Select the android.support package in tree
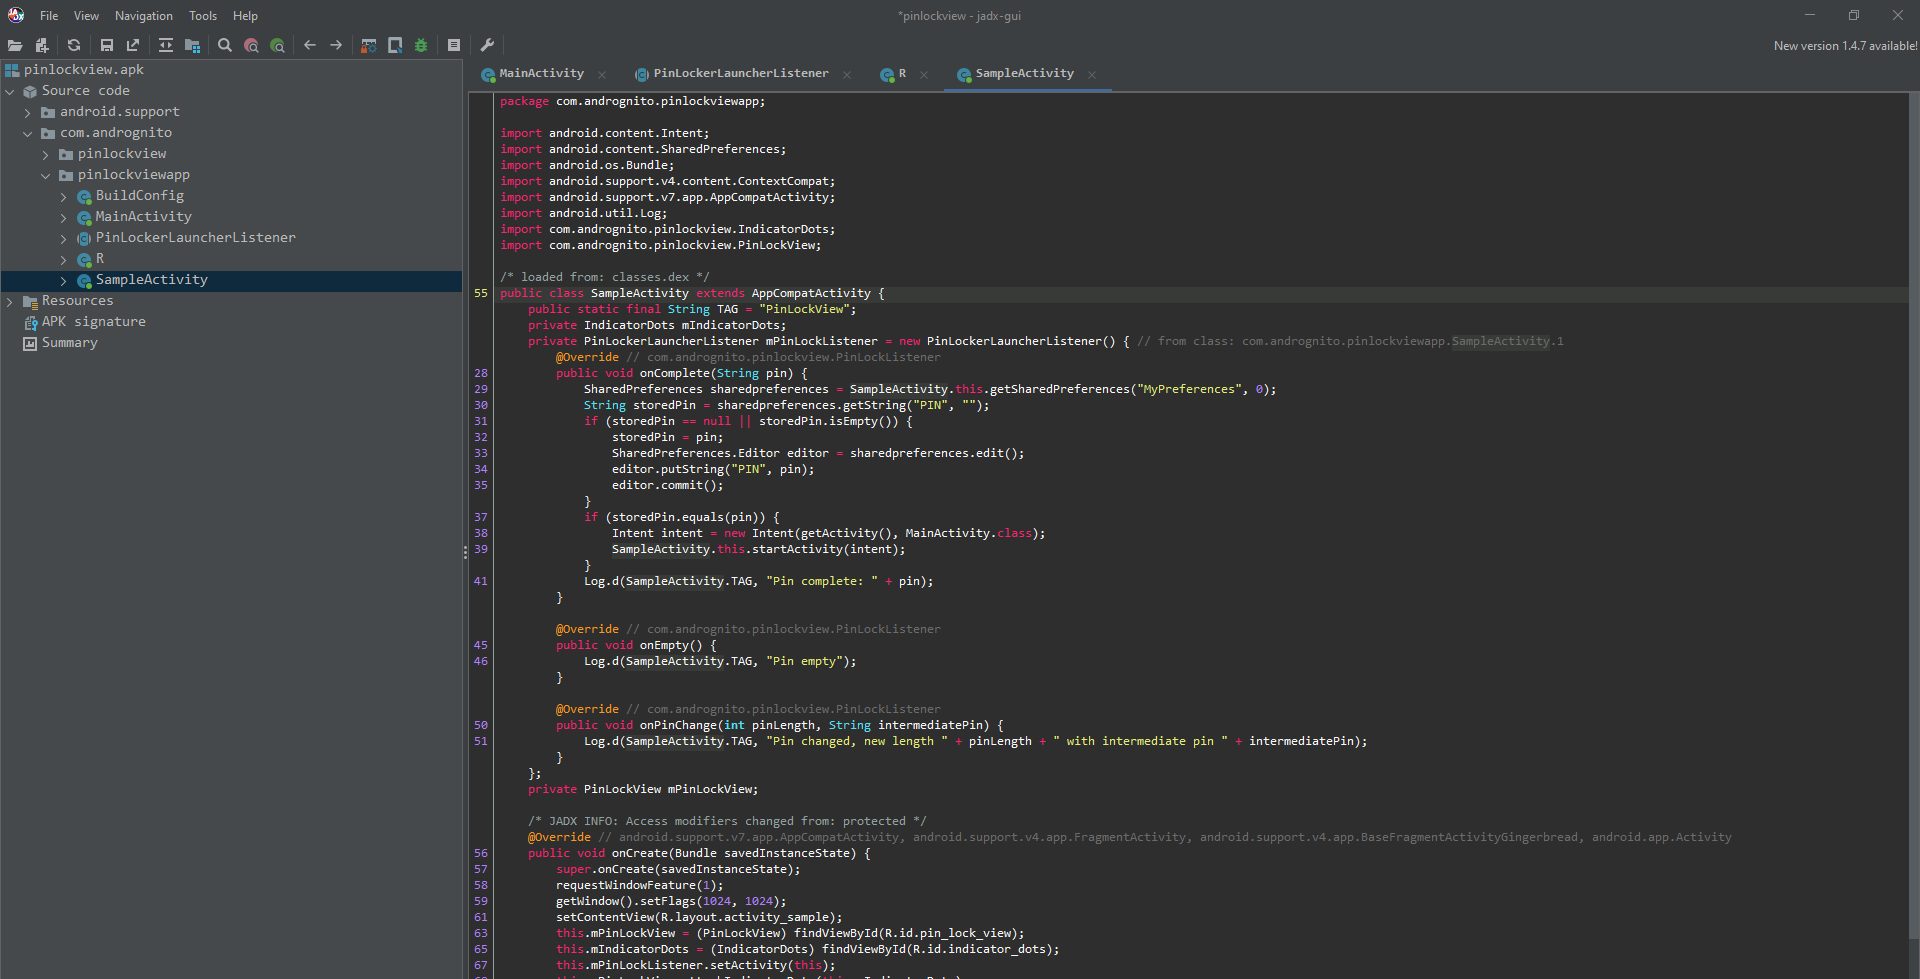 pyautogui.click(x=119, y=112)
